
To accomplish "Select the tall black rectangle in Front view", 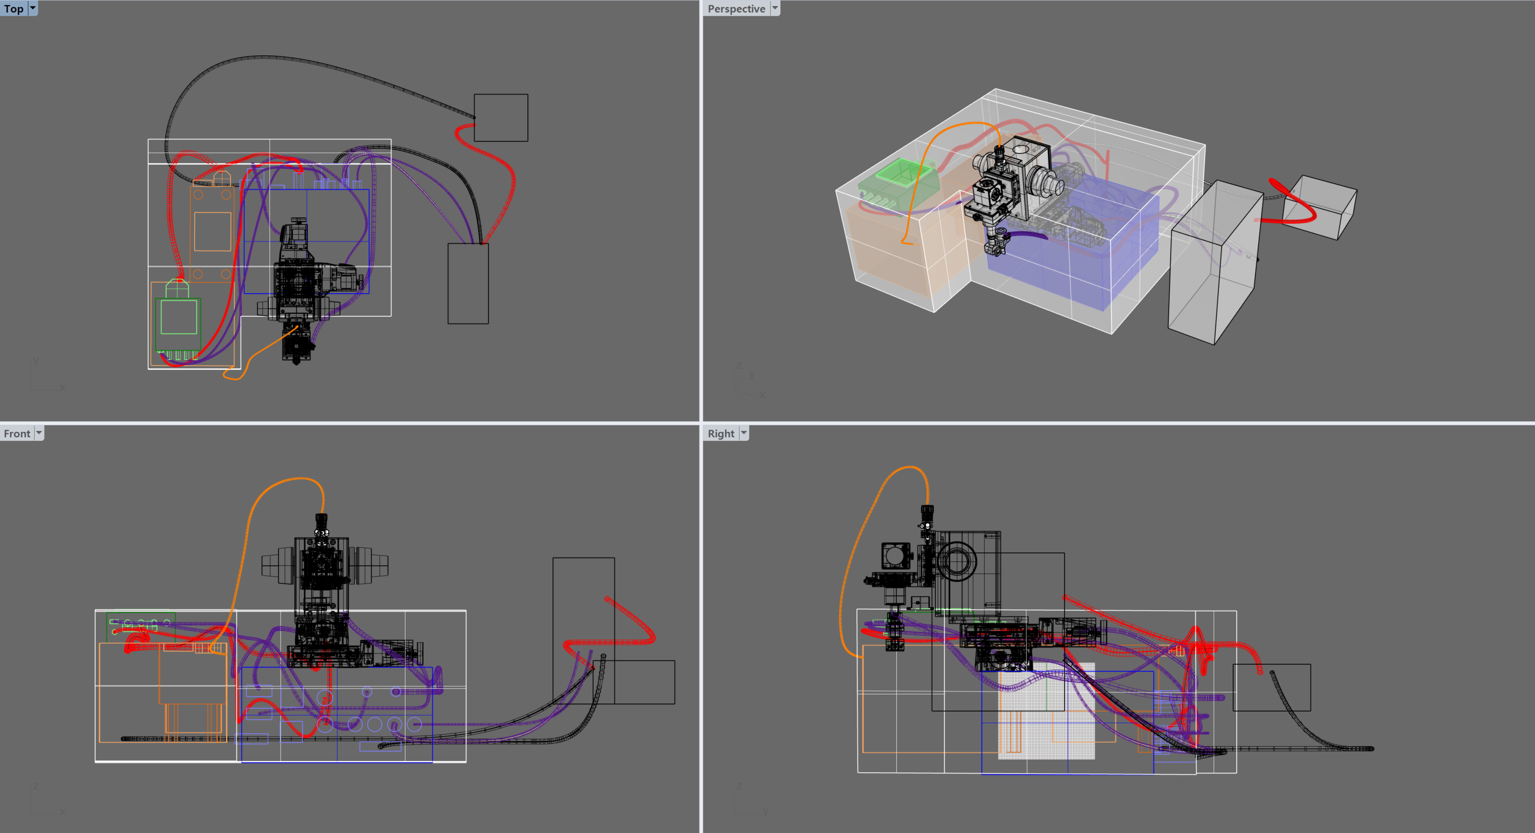I will 583,600.
